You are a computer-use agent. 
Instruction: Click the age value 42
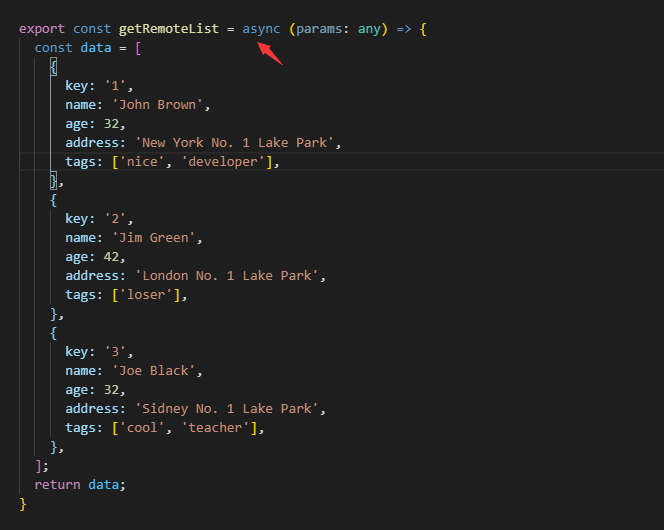pos(111,257)
